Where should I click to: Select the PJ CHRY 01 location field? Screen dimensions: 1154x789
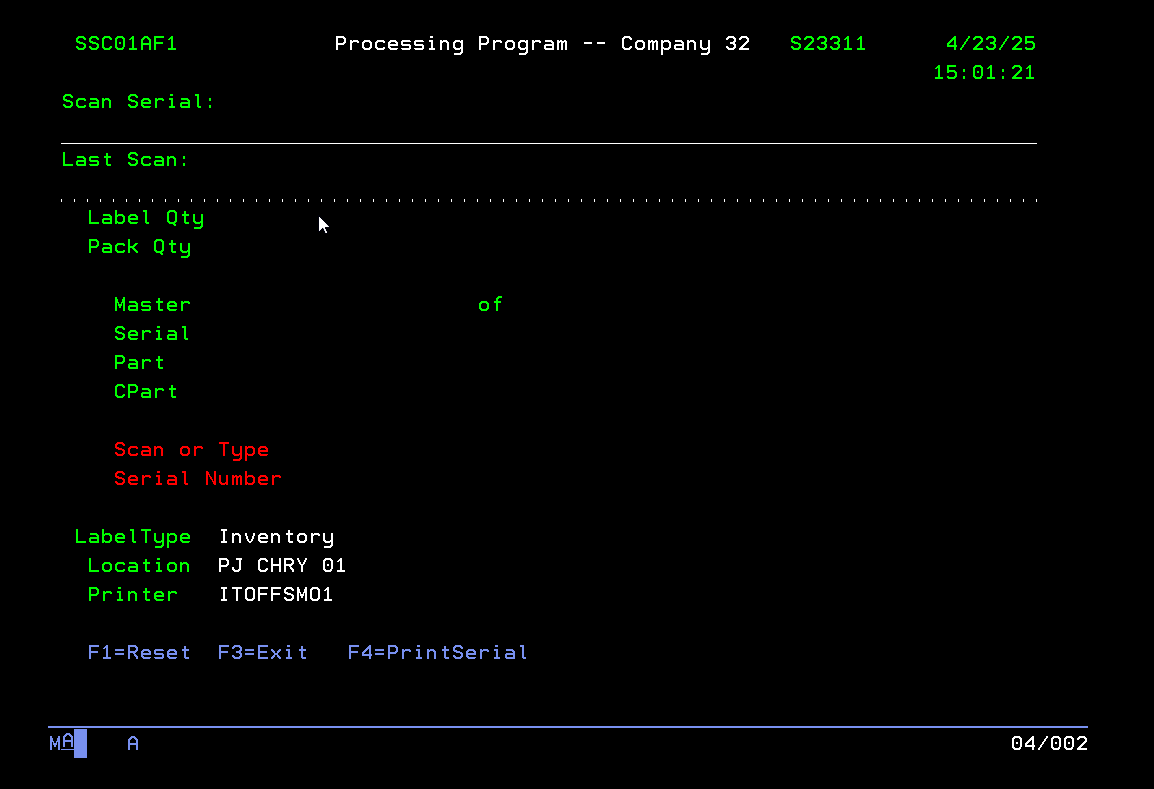(282, 566)
